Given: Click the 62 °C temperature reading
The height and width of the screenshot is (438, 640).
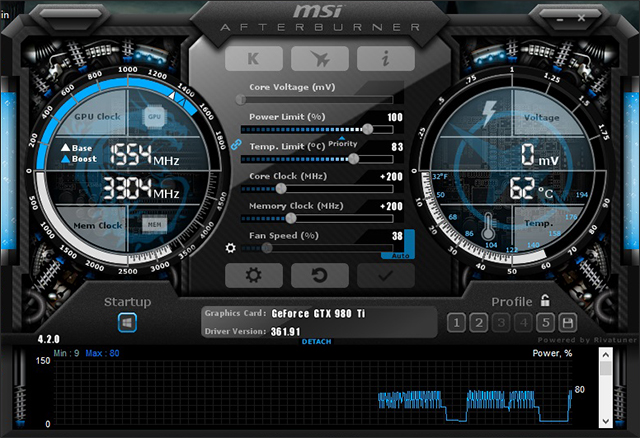Looking at the screenshot, I should point(531,189).
